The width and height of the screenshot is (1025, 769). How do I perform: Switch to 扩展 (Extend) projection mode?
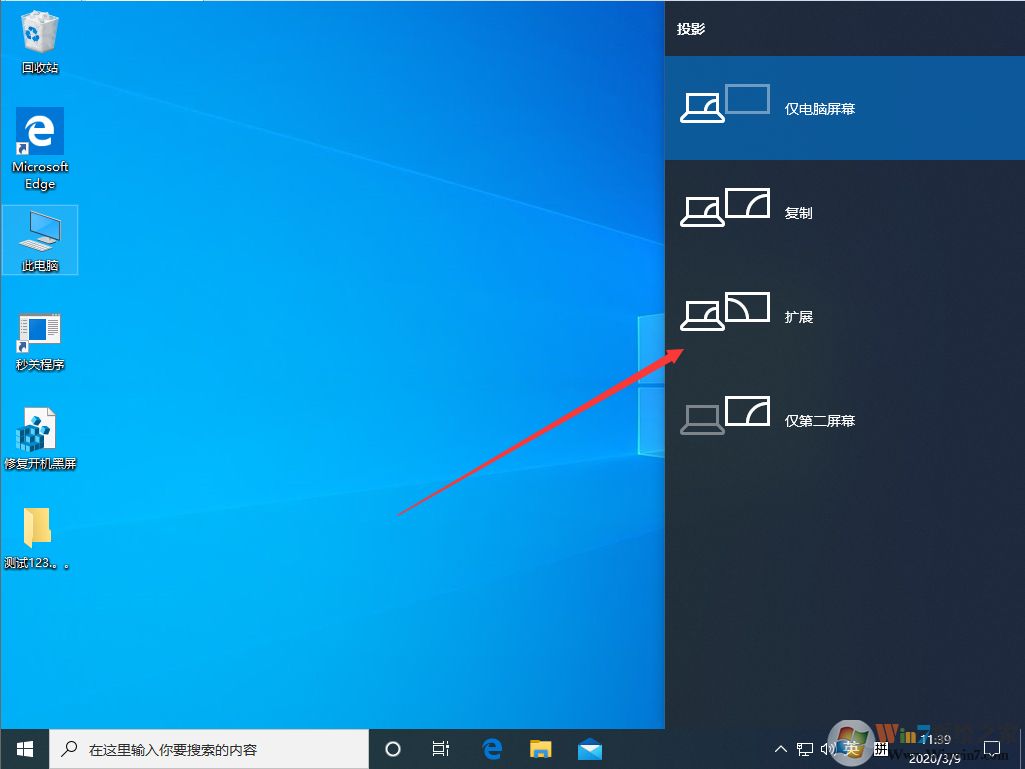point(845,316)
